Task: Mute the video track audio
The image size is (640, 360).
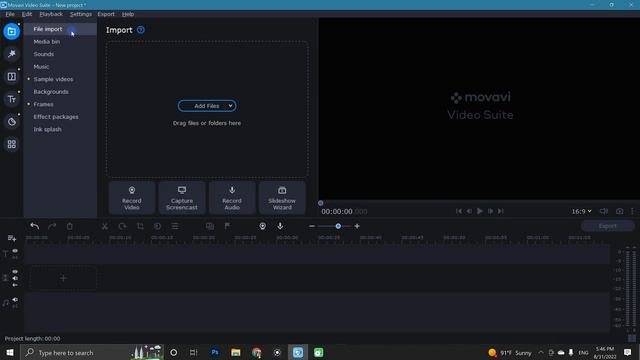Action: 15,278
